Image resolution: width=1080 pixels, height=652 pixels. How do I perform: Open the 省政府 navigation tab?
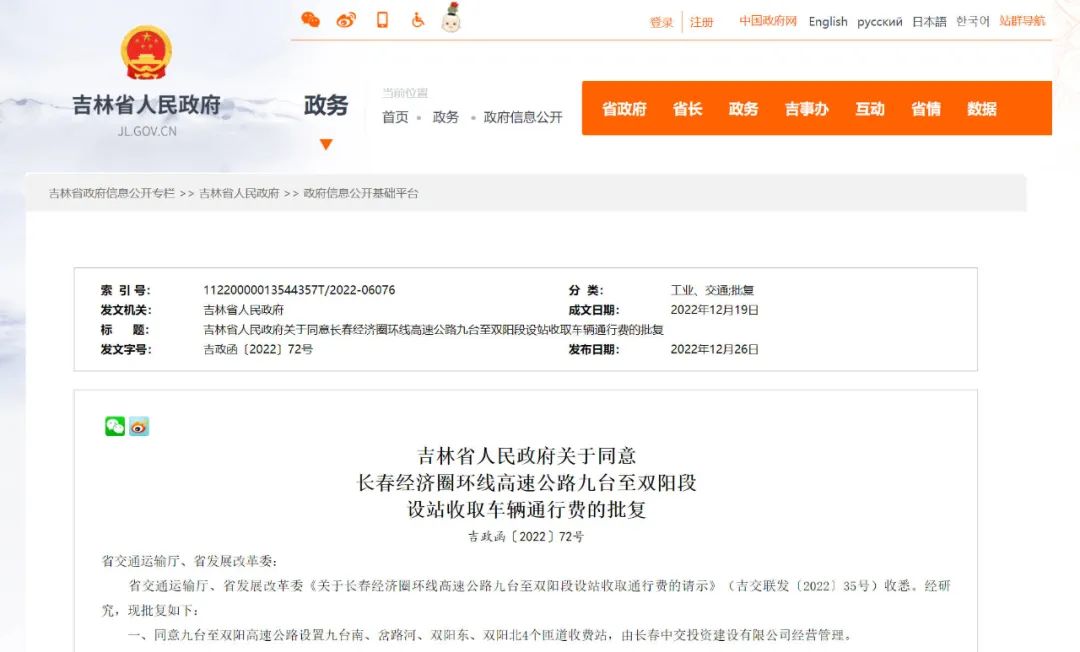click(624, 109)
